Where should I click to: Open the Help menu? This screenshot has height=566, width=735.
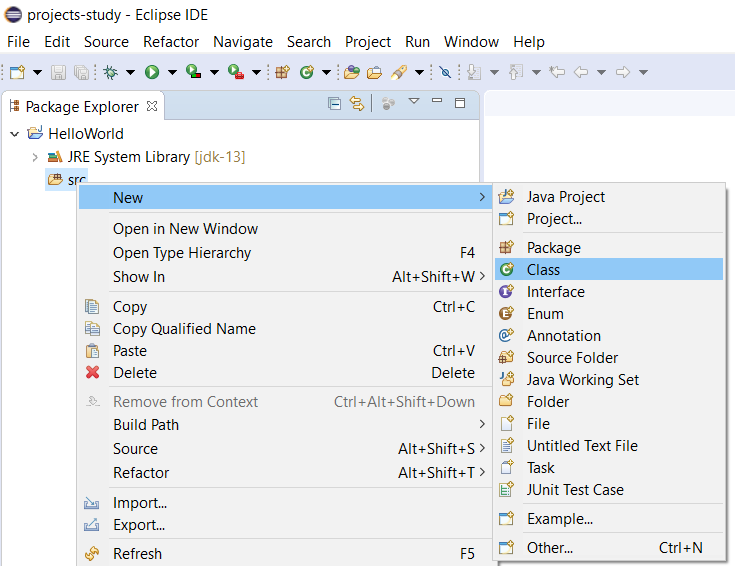pos(529,42)
